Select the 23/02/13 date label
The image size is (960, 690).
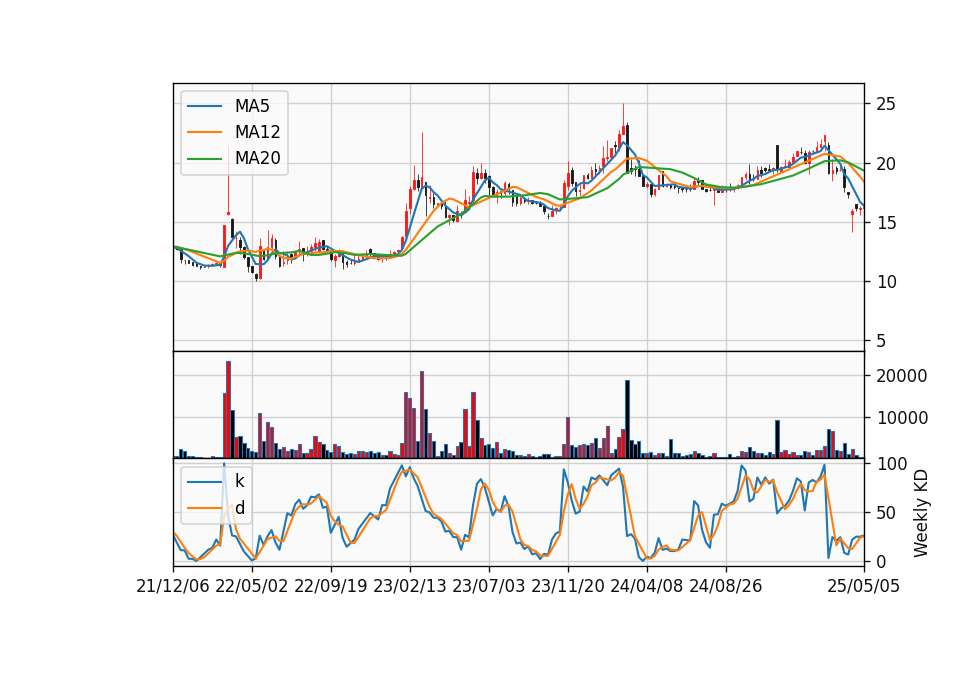[410, 587]
